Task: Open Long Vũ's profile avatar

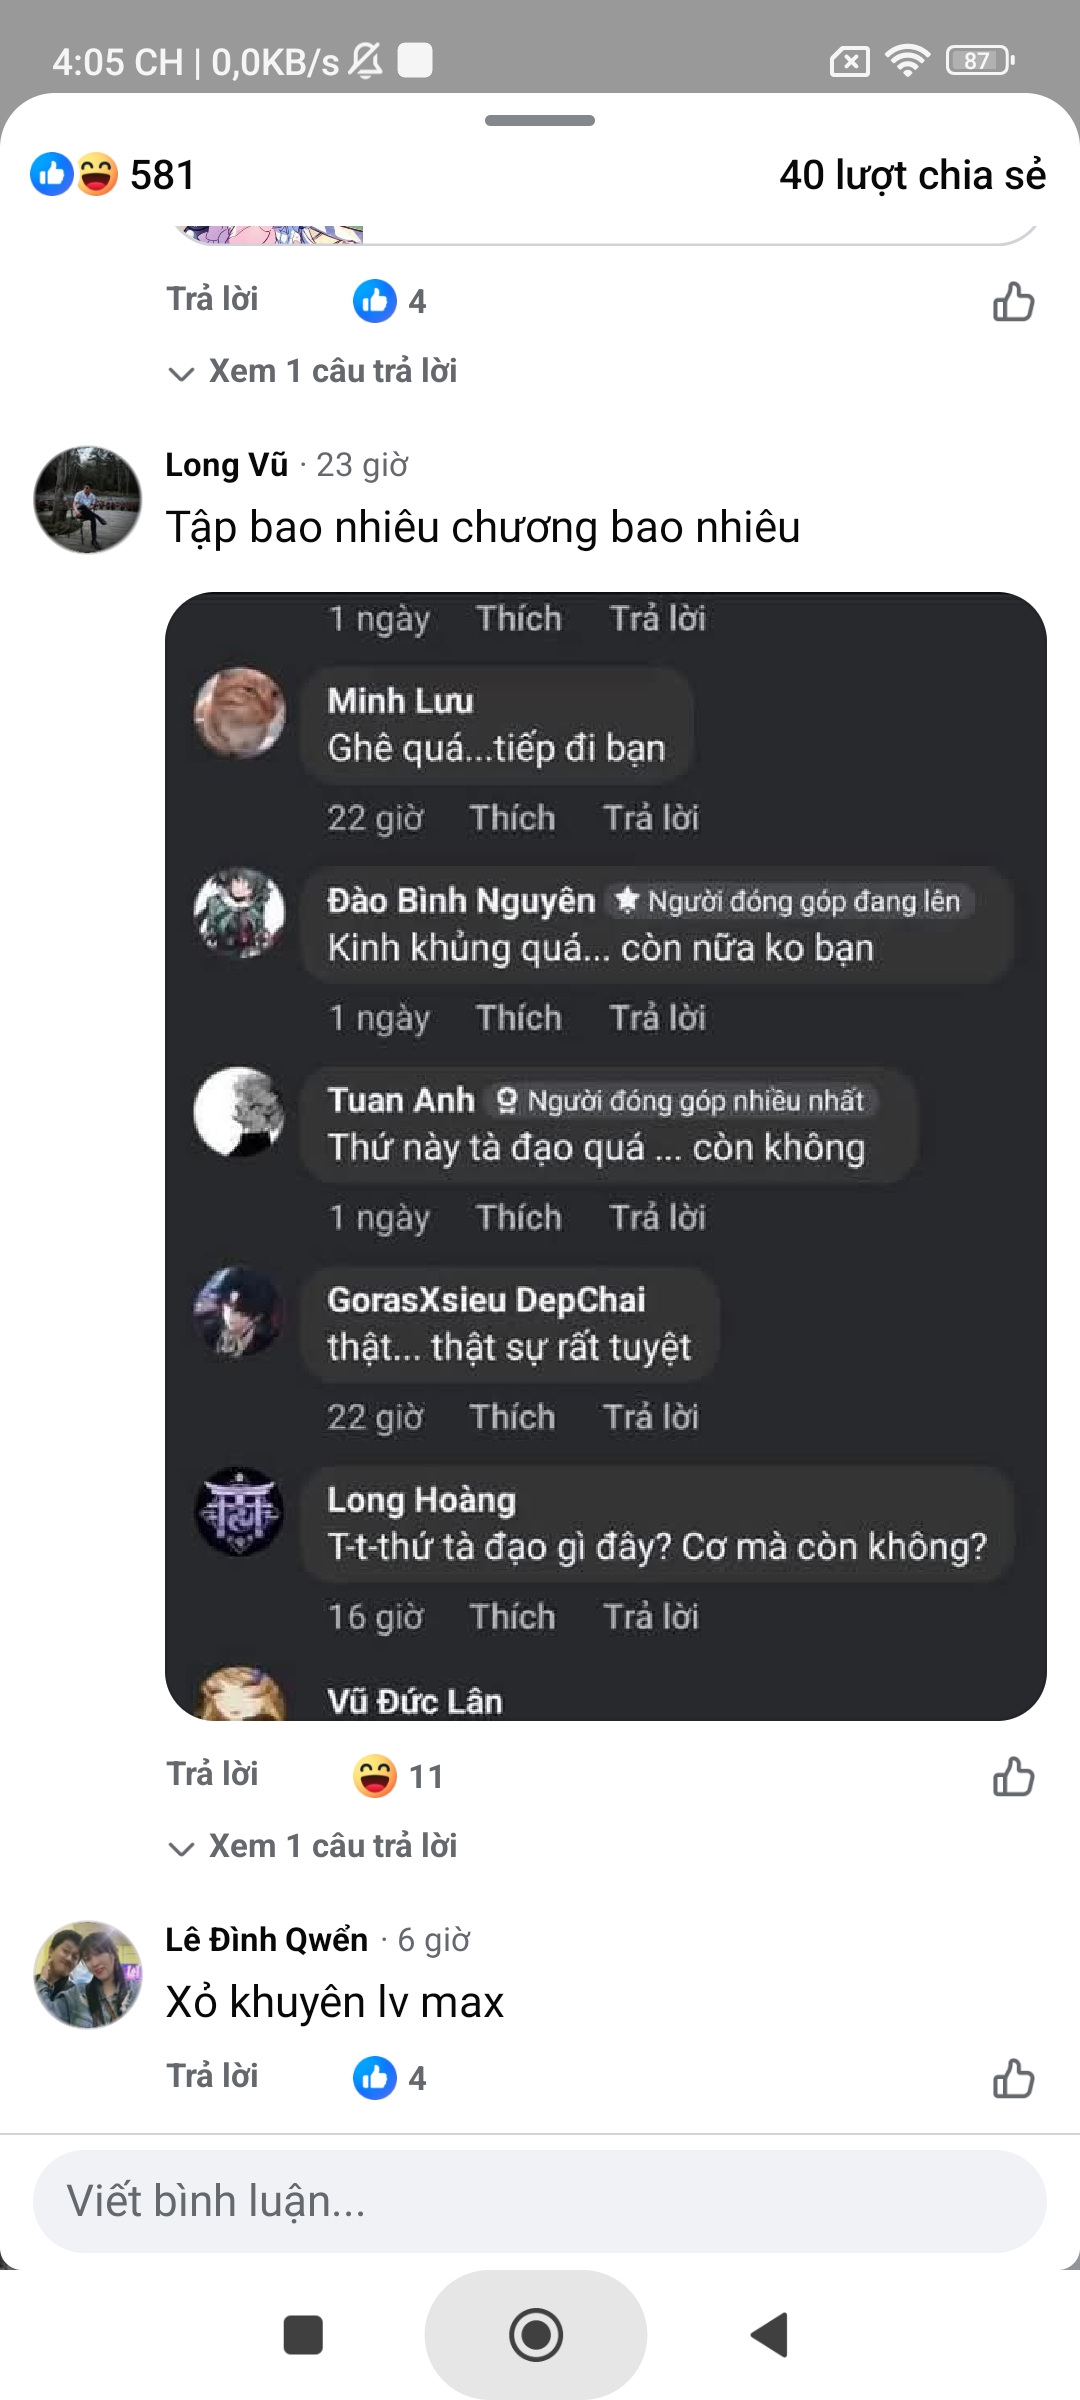Action: pos(88,500)
